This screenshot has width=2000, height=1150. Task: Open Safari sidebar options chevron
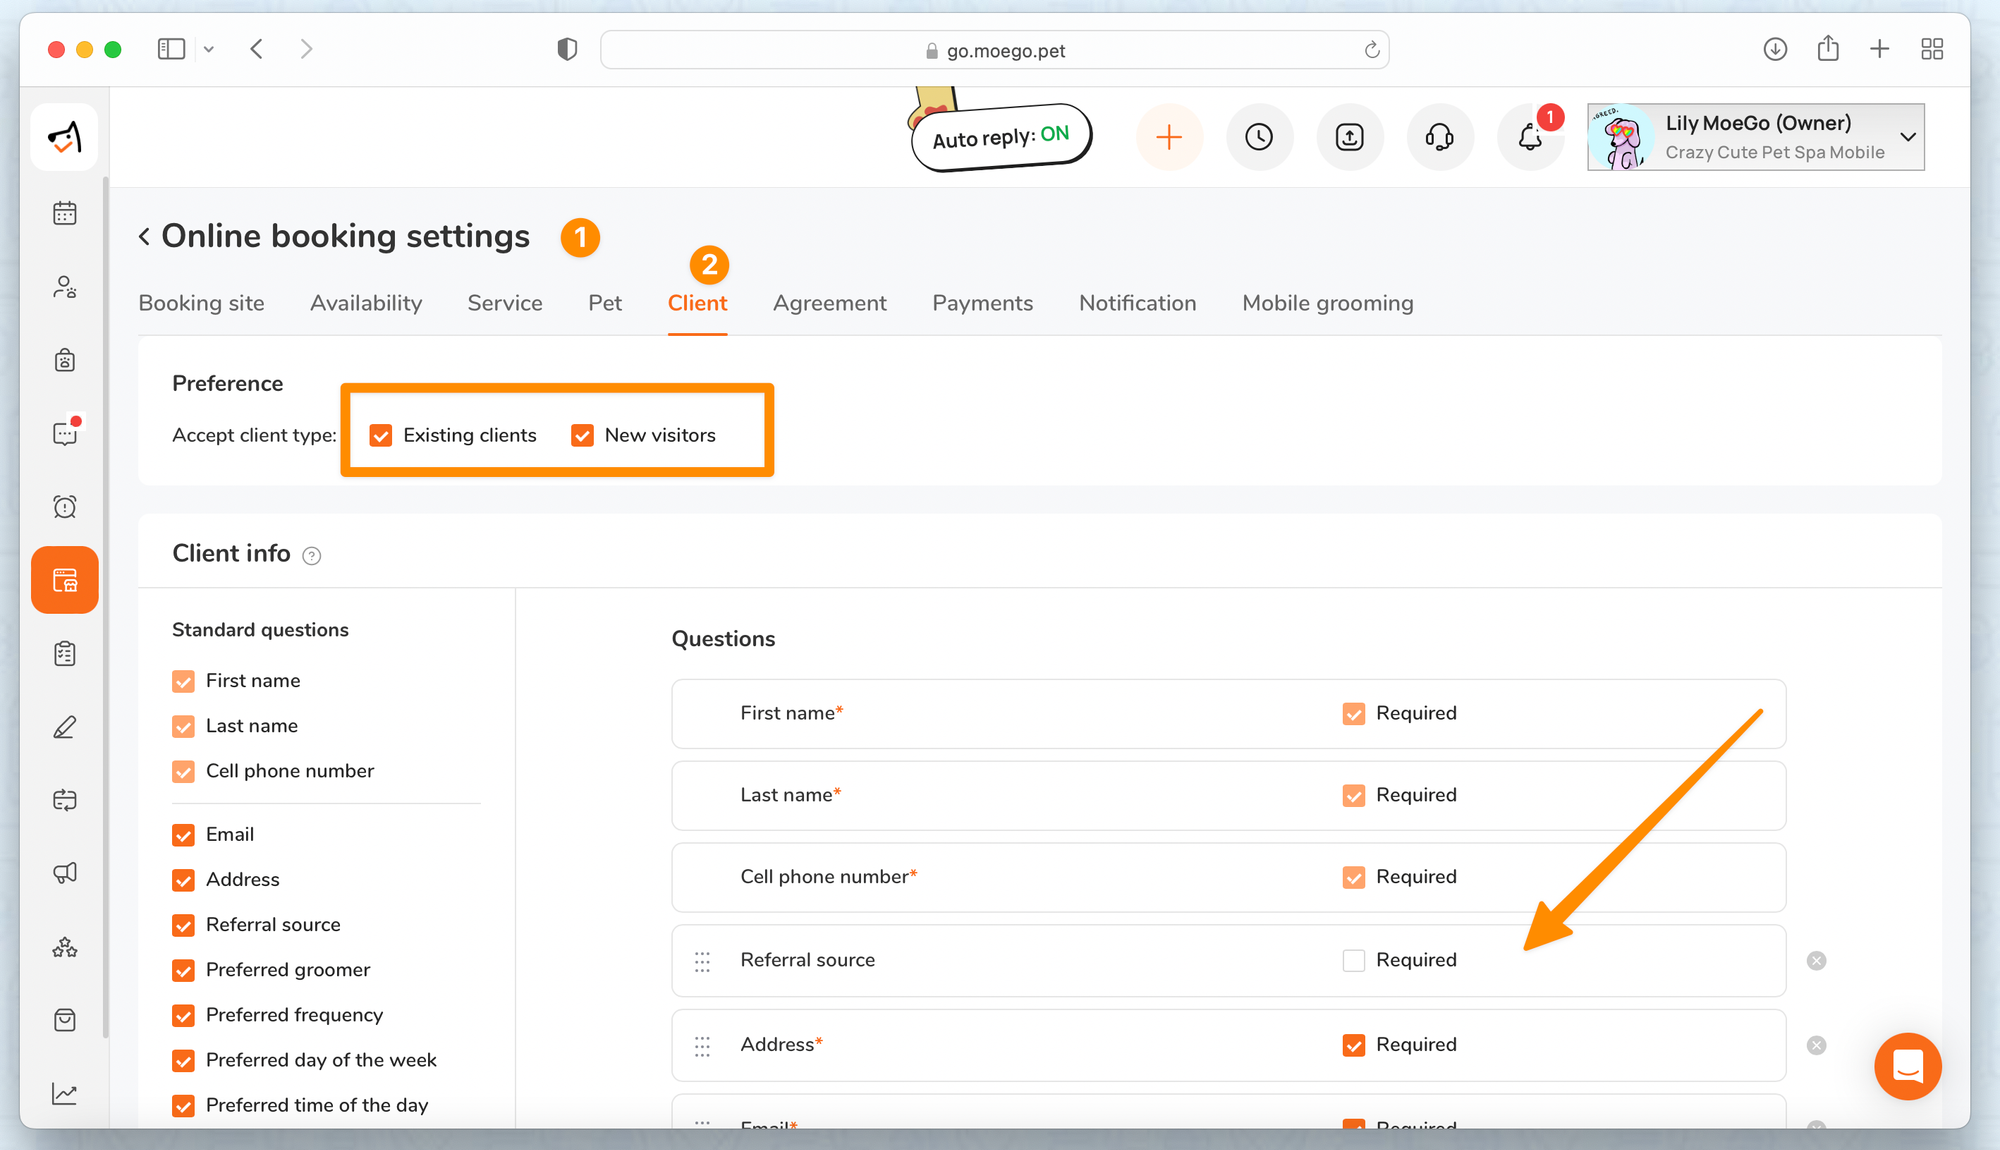coord(209,49)
